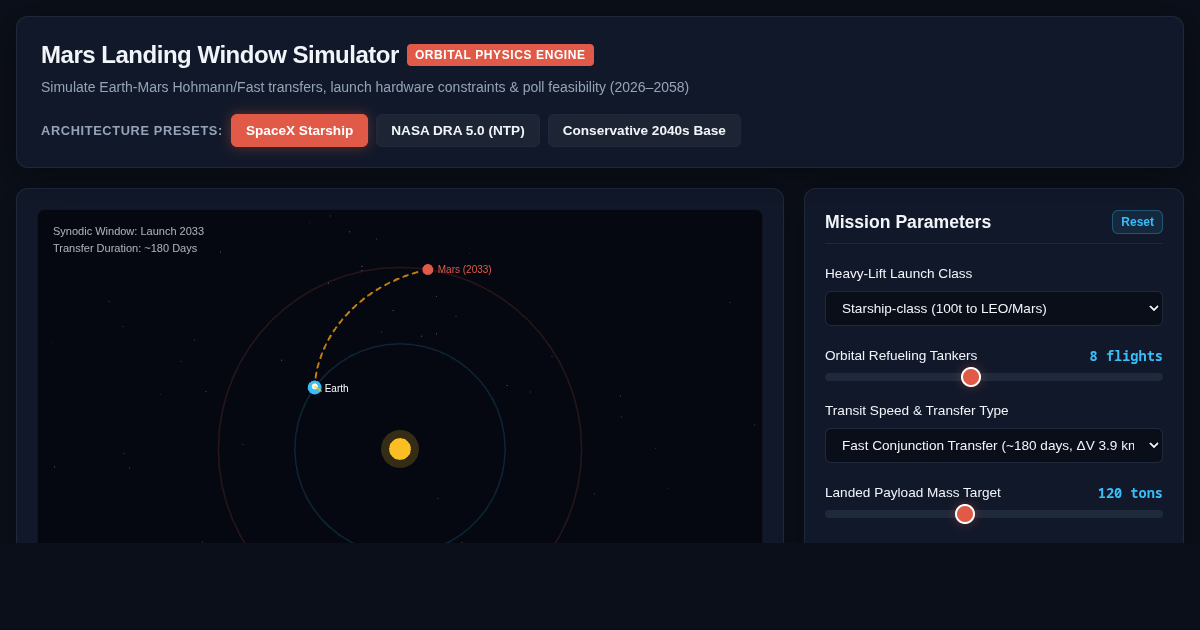Apply the Conservative 2040s Base preset
The image size is (1200, 630).
coord(644,130)
